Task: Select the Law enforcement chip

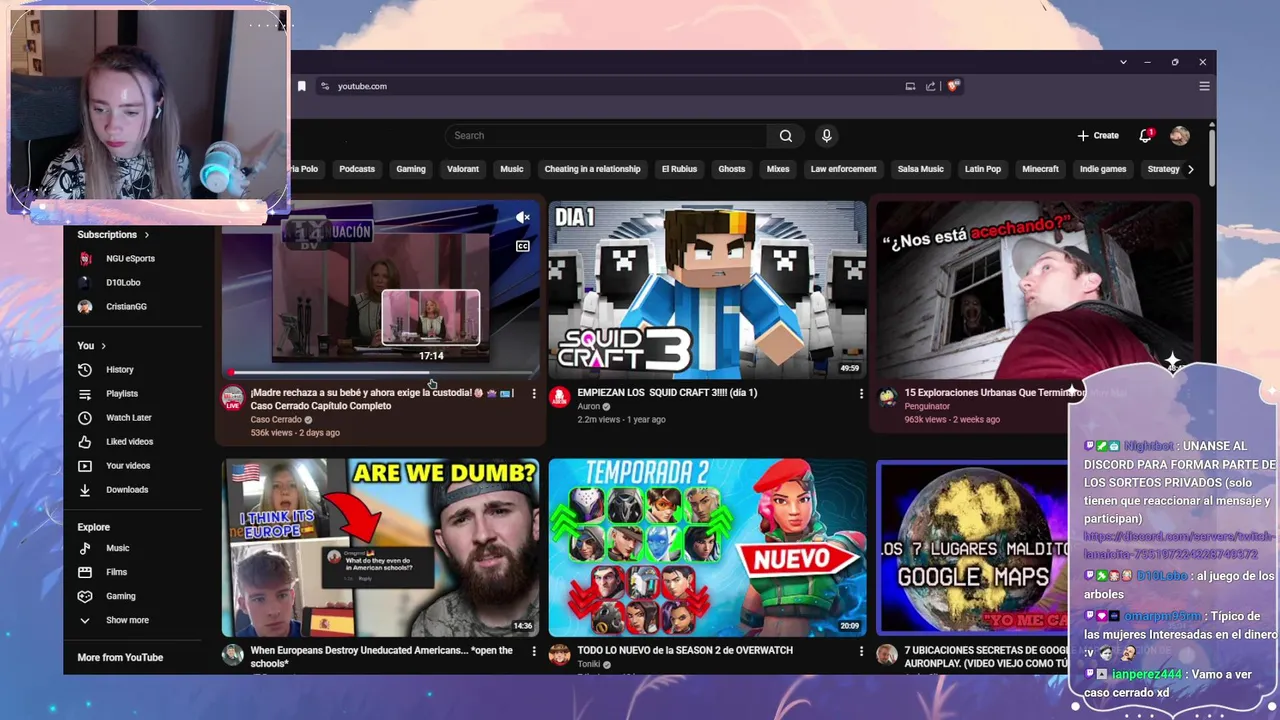Action: tap(843, 169)
